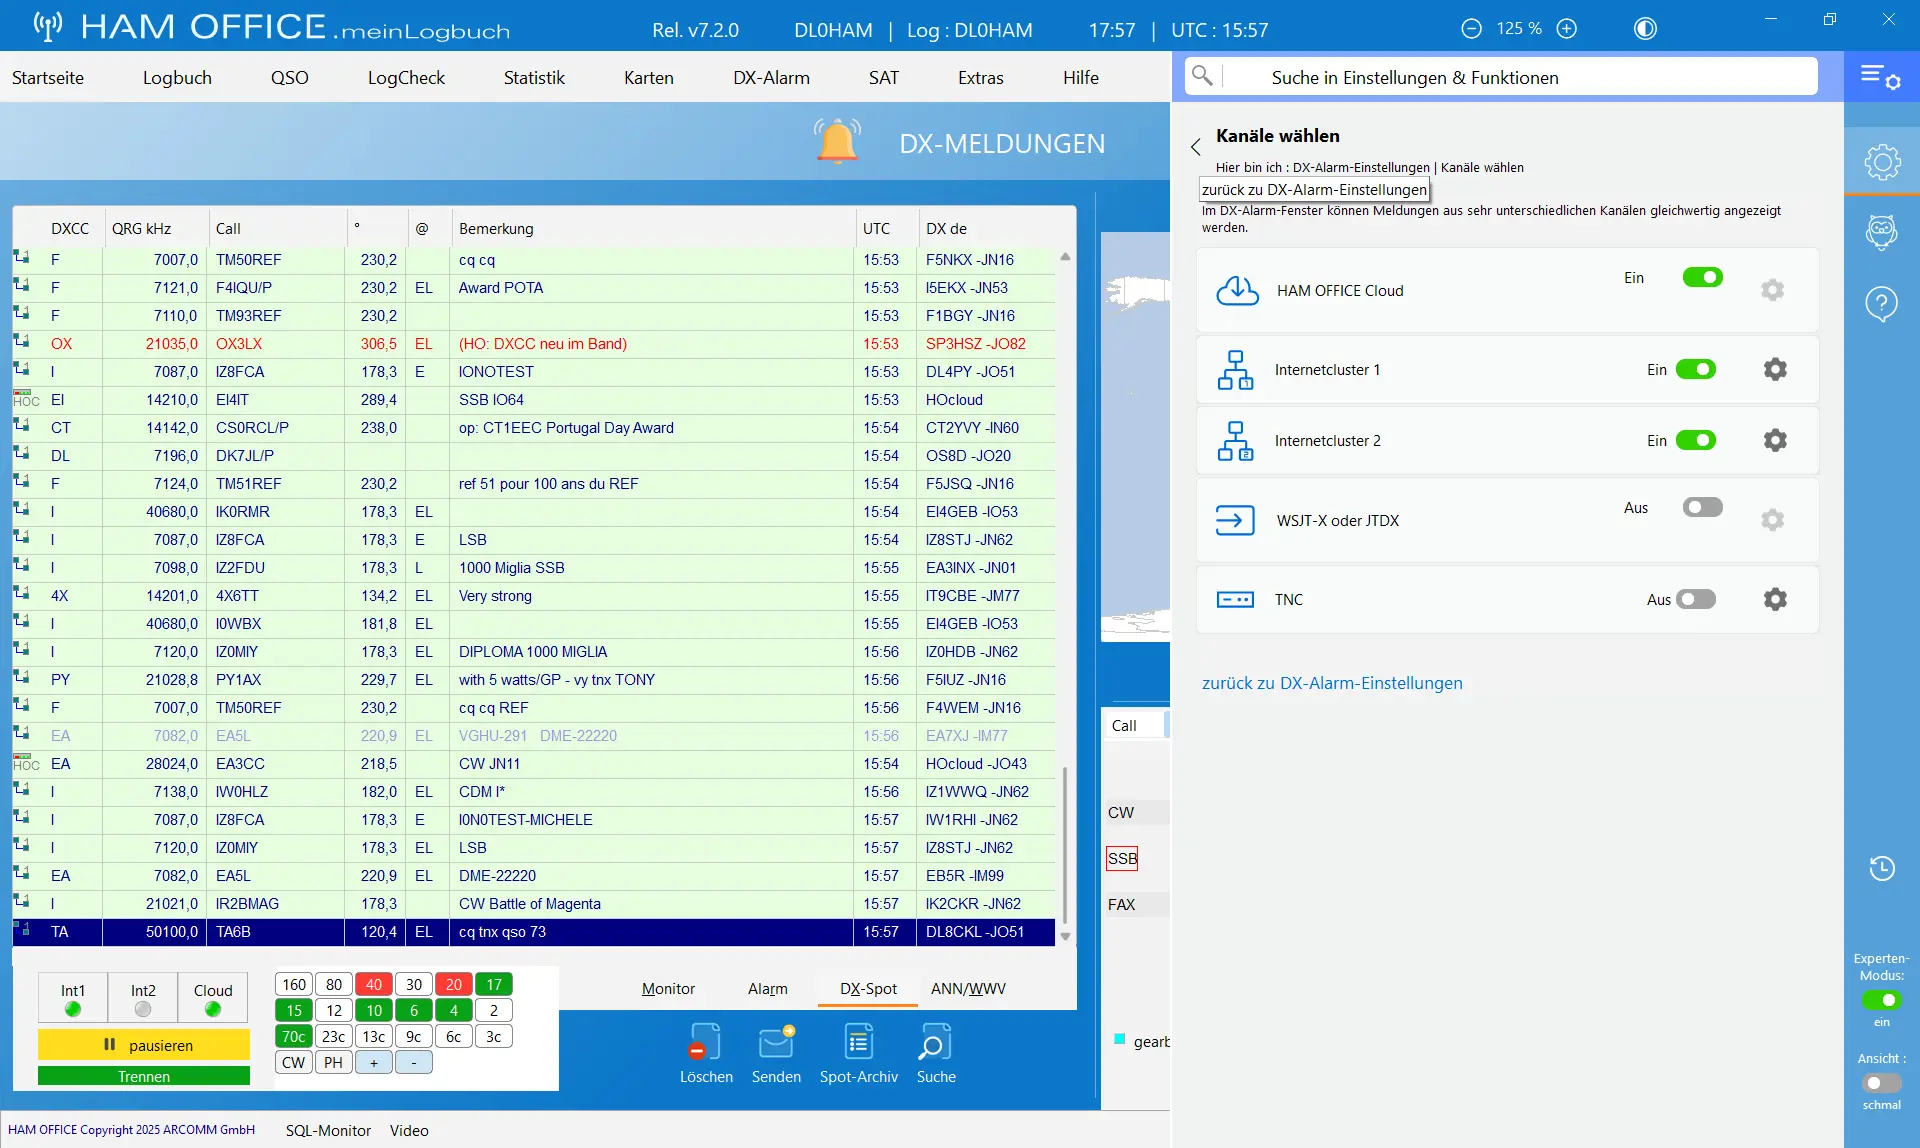The width and height of the screenshot is (1920, 1148).
Task: Open help question mark icon in sidebar
Action: click(1882, 303)
